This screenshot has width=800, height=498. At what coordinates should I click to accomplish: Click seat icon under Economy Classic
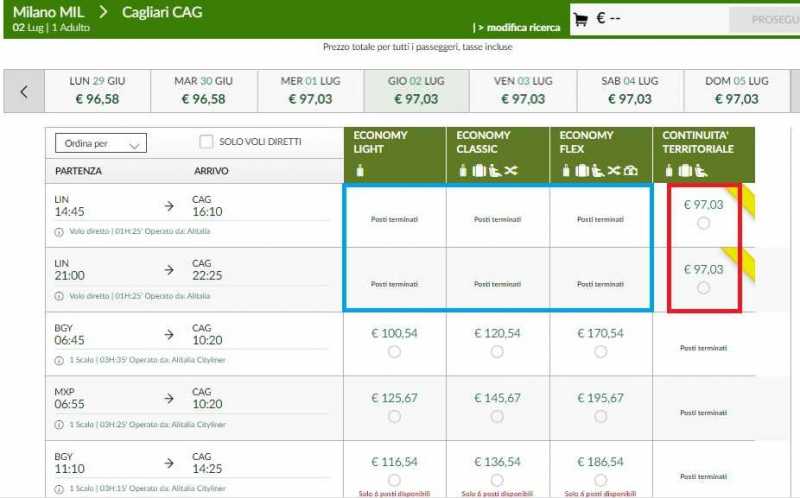495,170
